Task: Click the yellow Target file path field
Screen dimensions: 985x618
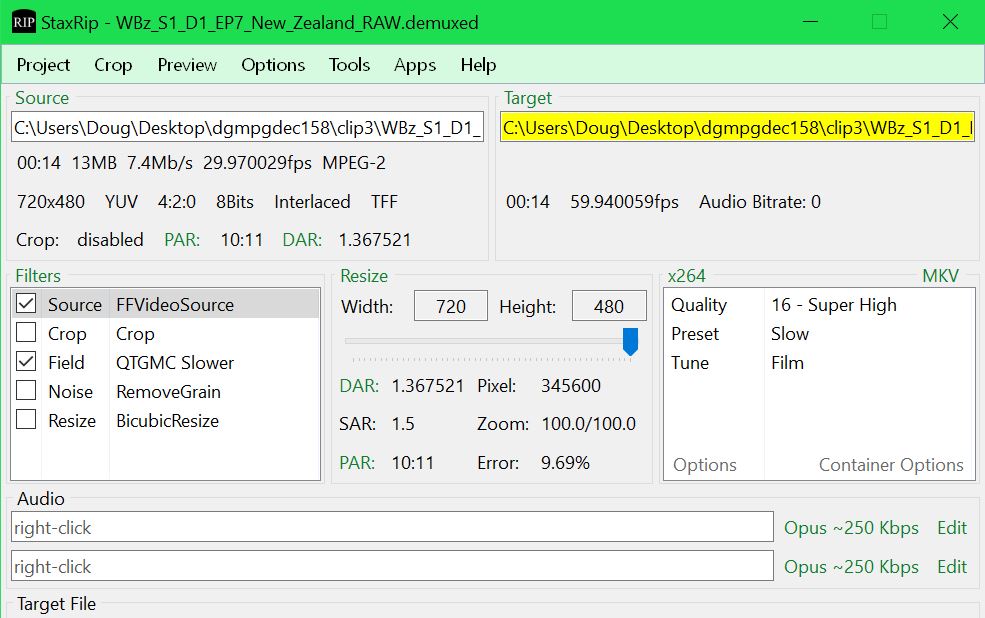Action: click(737, 127)
